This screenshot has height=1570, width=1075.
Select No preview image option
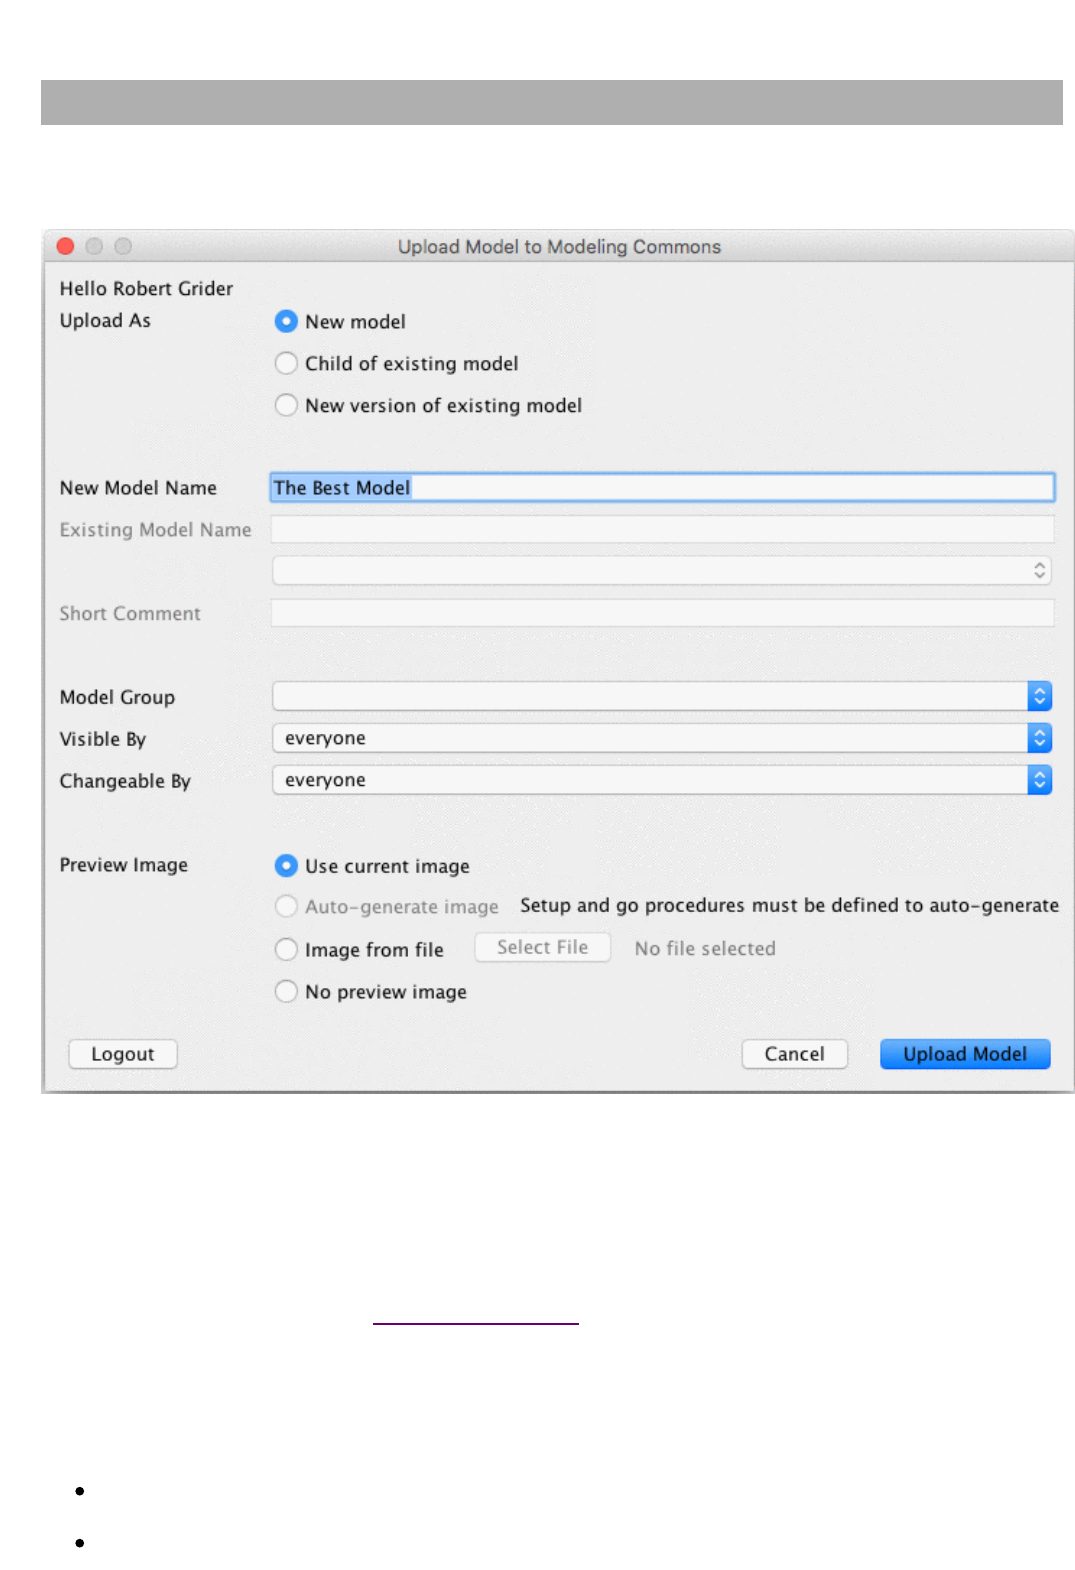click(286, 991)
